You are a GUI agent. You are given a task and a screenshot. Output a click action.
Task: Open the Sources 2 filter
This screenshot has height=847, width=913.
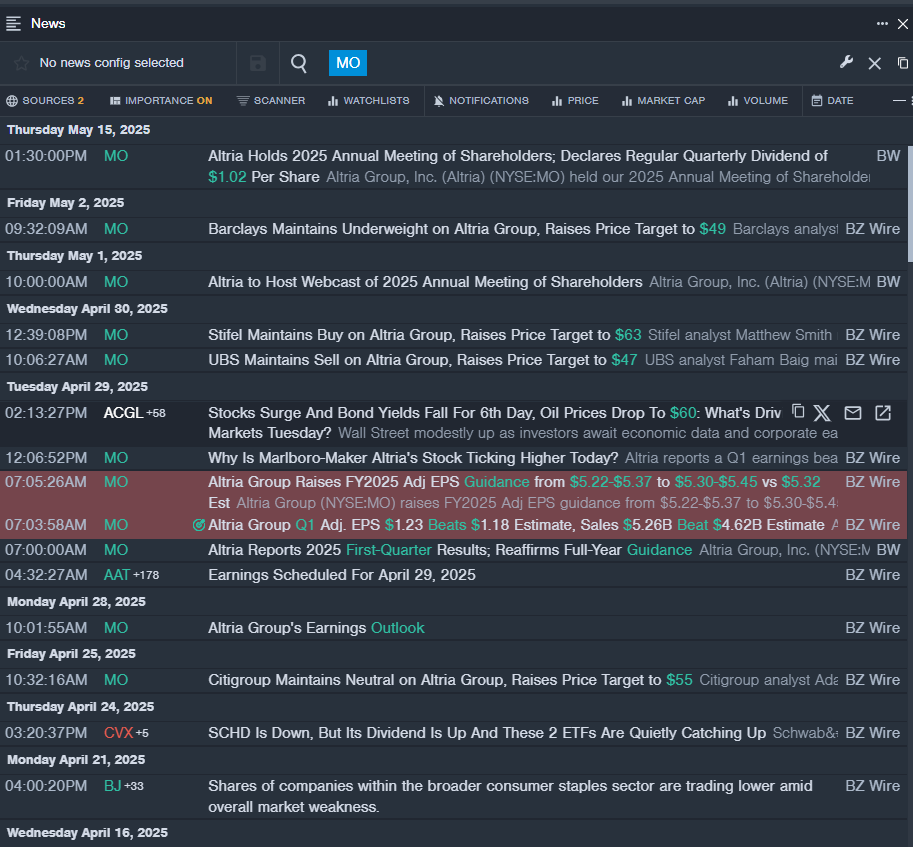(x=45, y=101)
